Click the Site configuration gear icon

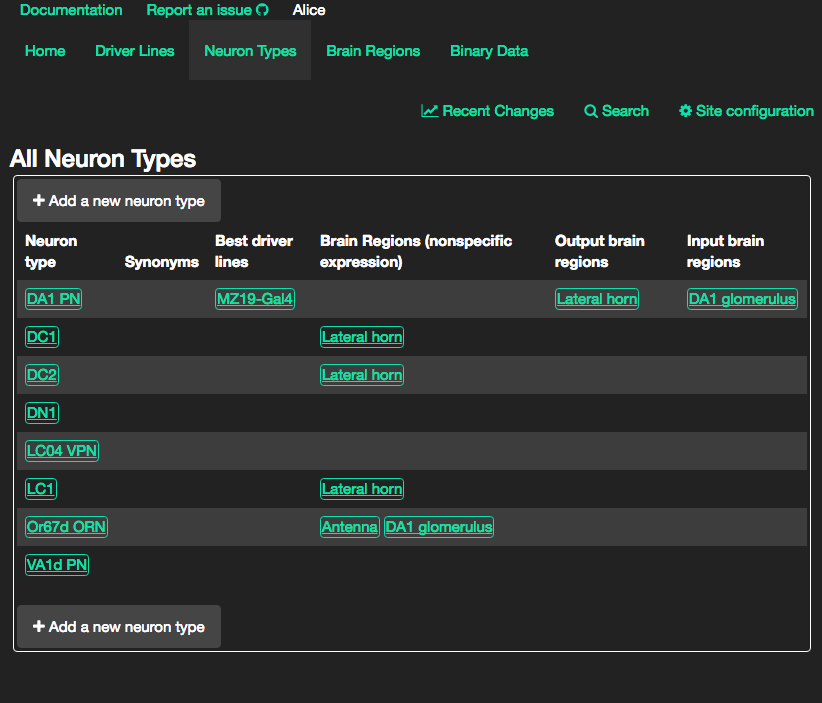tap(685, 111)
